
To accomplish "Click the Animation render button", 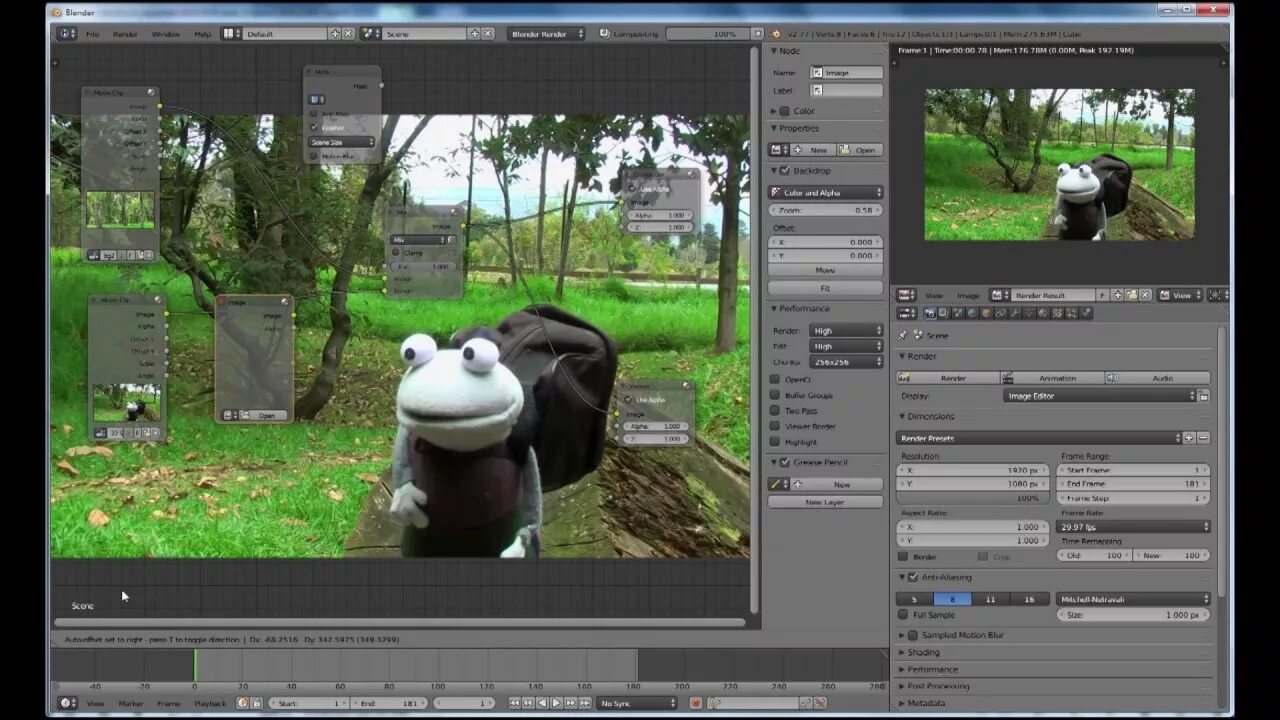I will click(x=1052, y=378).
